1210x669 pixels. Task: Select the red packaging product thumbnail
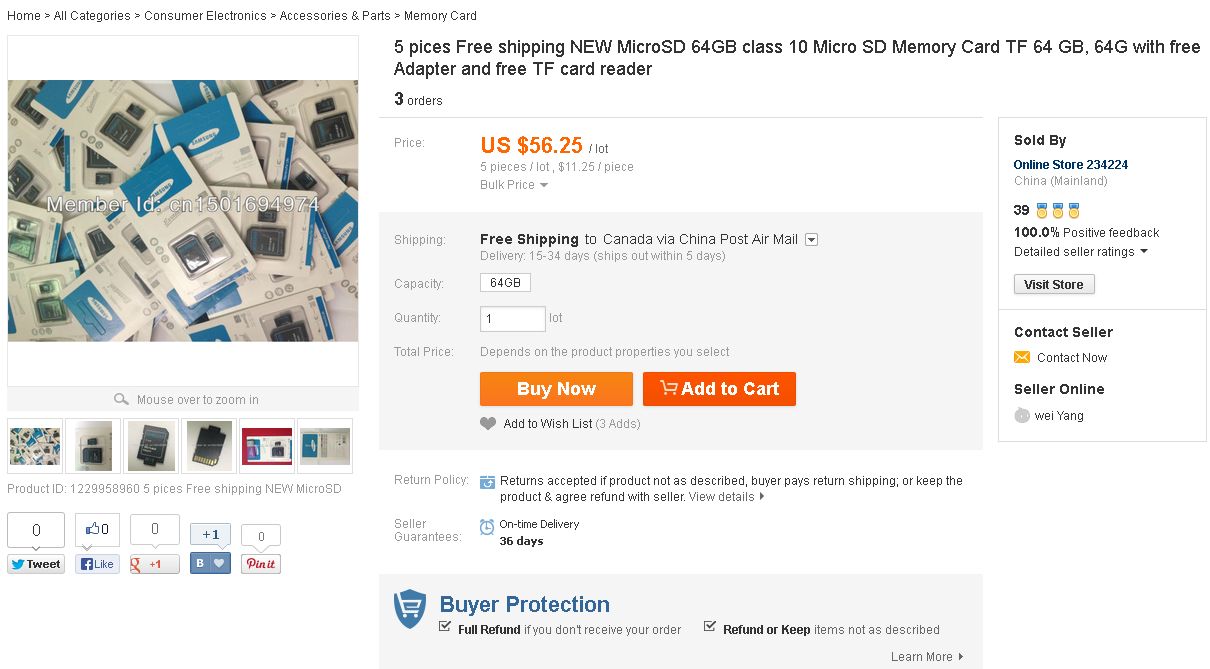pyautogui.click(x=267, y=446)
